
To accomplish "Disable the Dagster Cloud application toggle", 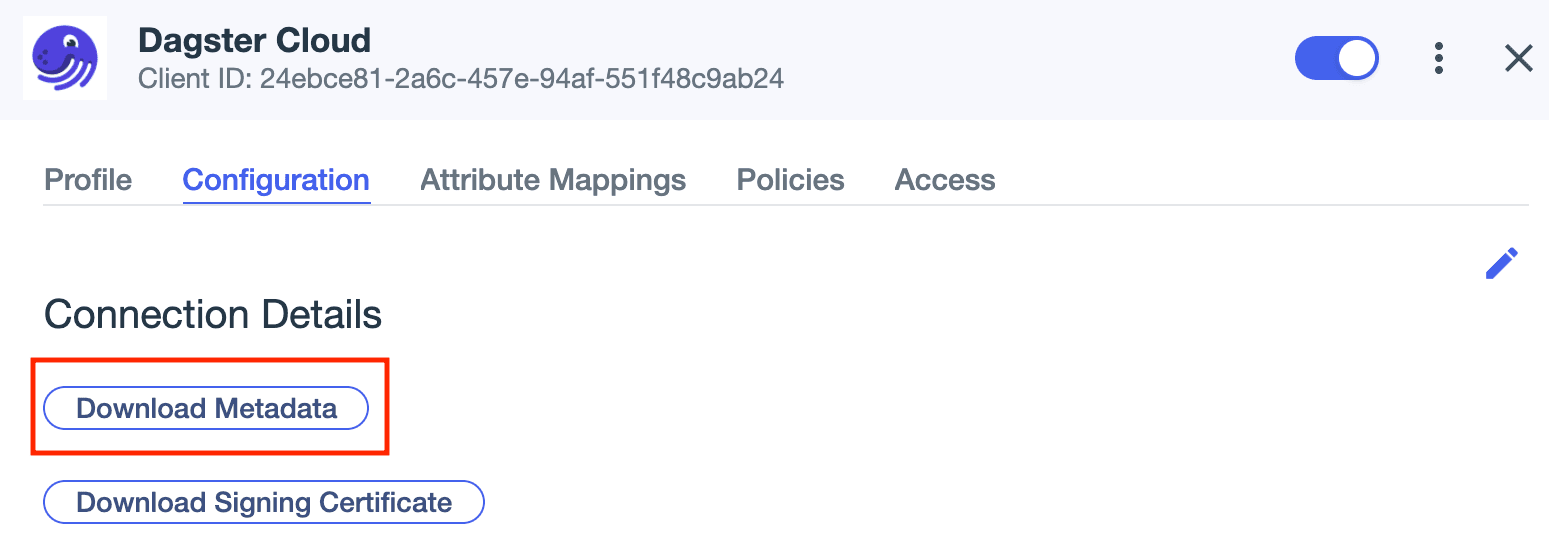I will pyautogui.click(x=1336, y=58).
